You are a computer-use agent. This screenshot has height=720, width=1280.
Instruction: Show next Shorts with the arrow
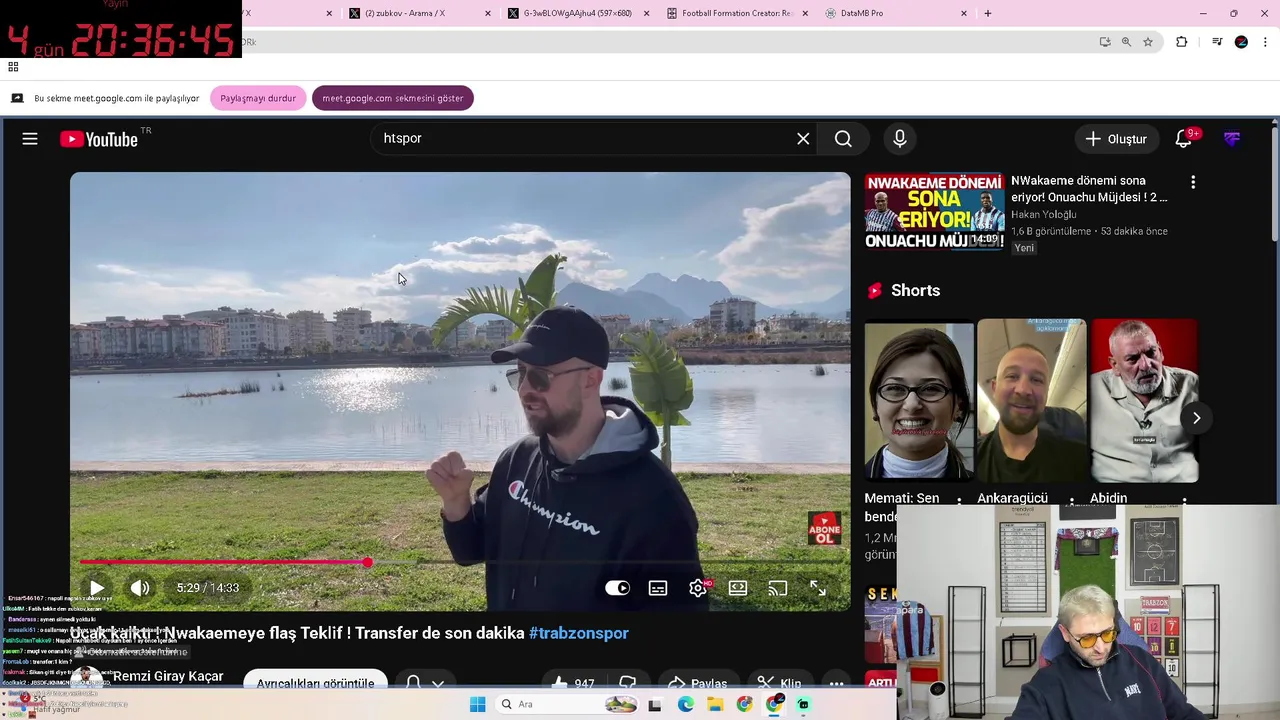(x=1196, y=418)
